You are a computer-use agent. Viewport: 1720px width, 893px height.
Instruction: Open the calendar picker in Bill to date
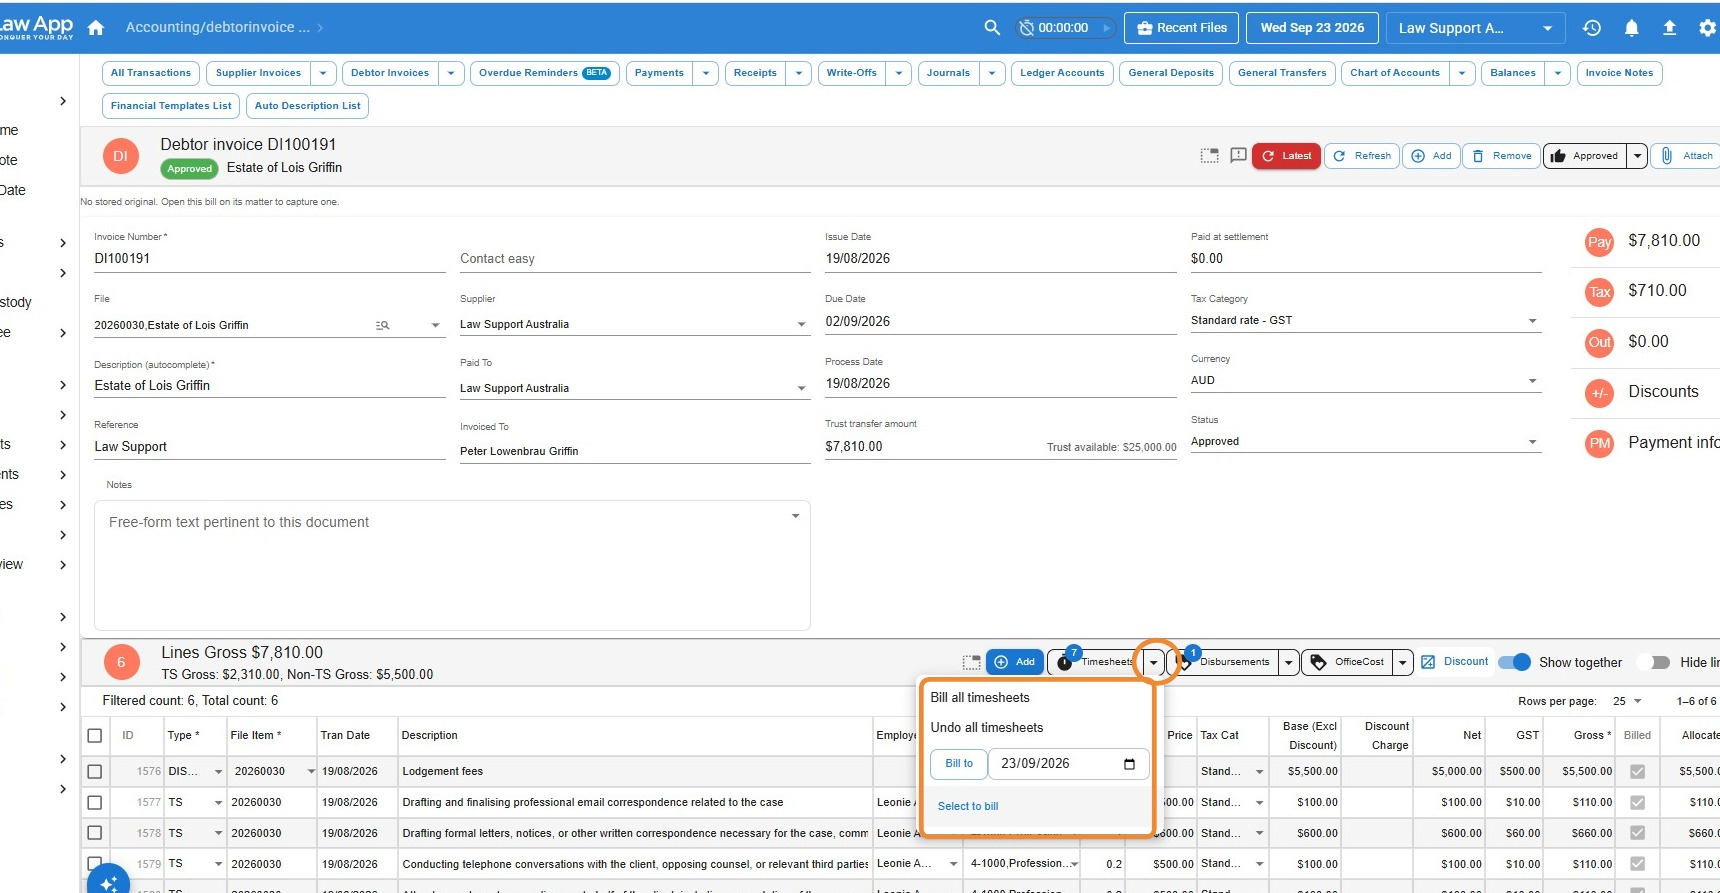tap(1129, 764)
